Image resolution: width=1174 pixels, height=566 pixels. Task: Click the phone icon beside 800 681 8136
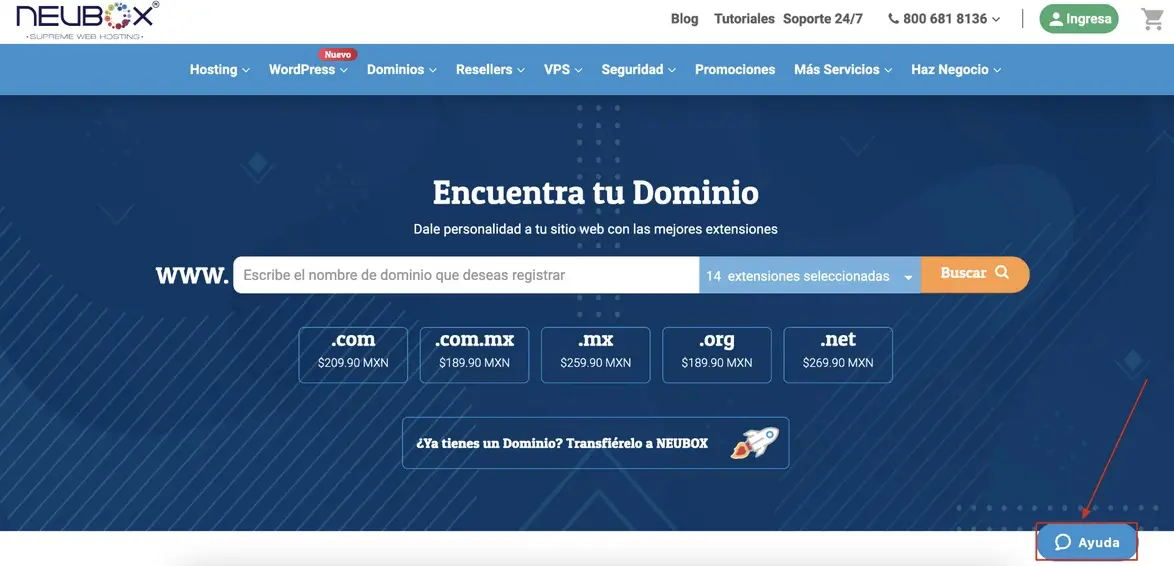click(x=893, y=19)
